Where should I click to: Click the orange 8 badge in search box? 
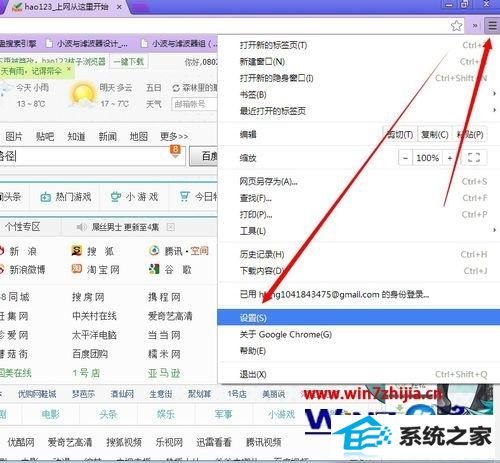point(175,150)
